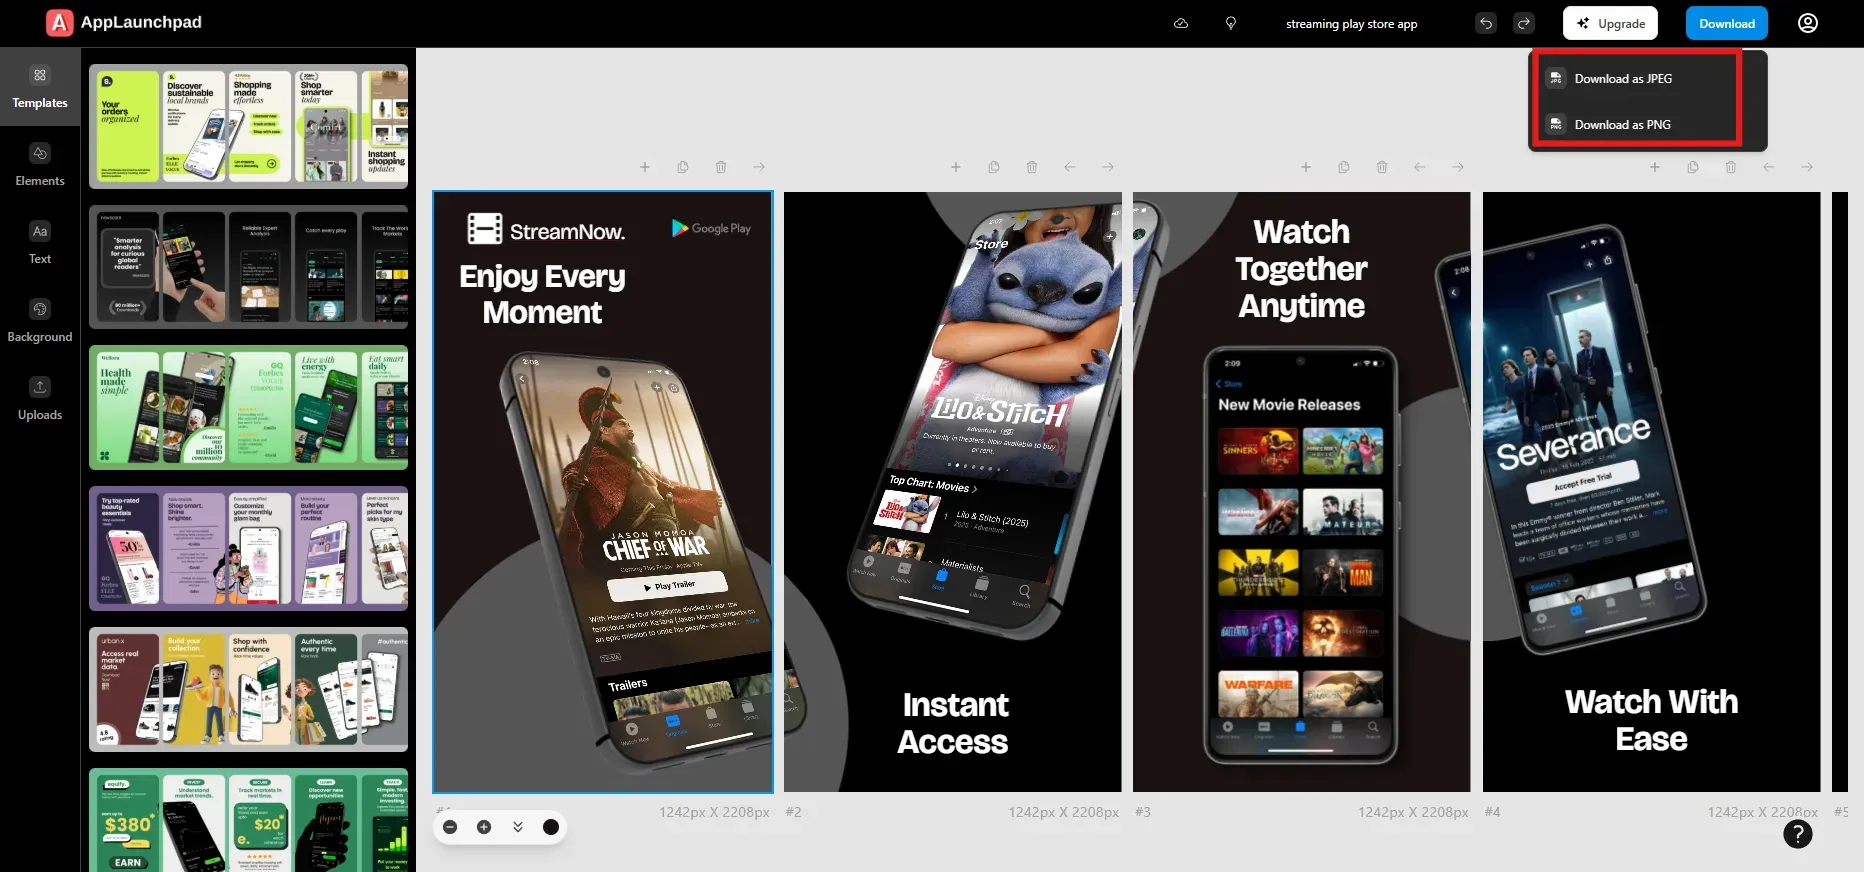Delete screen #1
The height and width of the screenshot is (872, 1866).
(x=721, y=167)
